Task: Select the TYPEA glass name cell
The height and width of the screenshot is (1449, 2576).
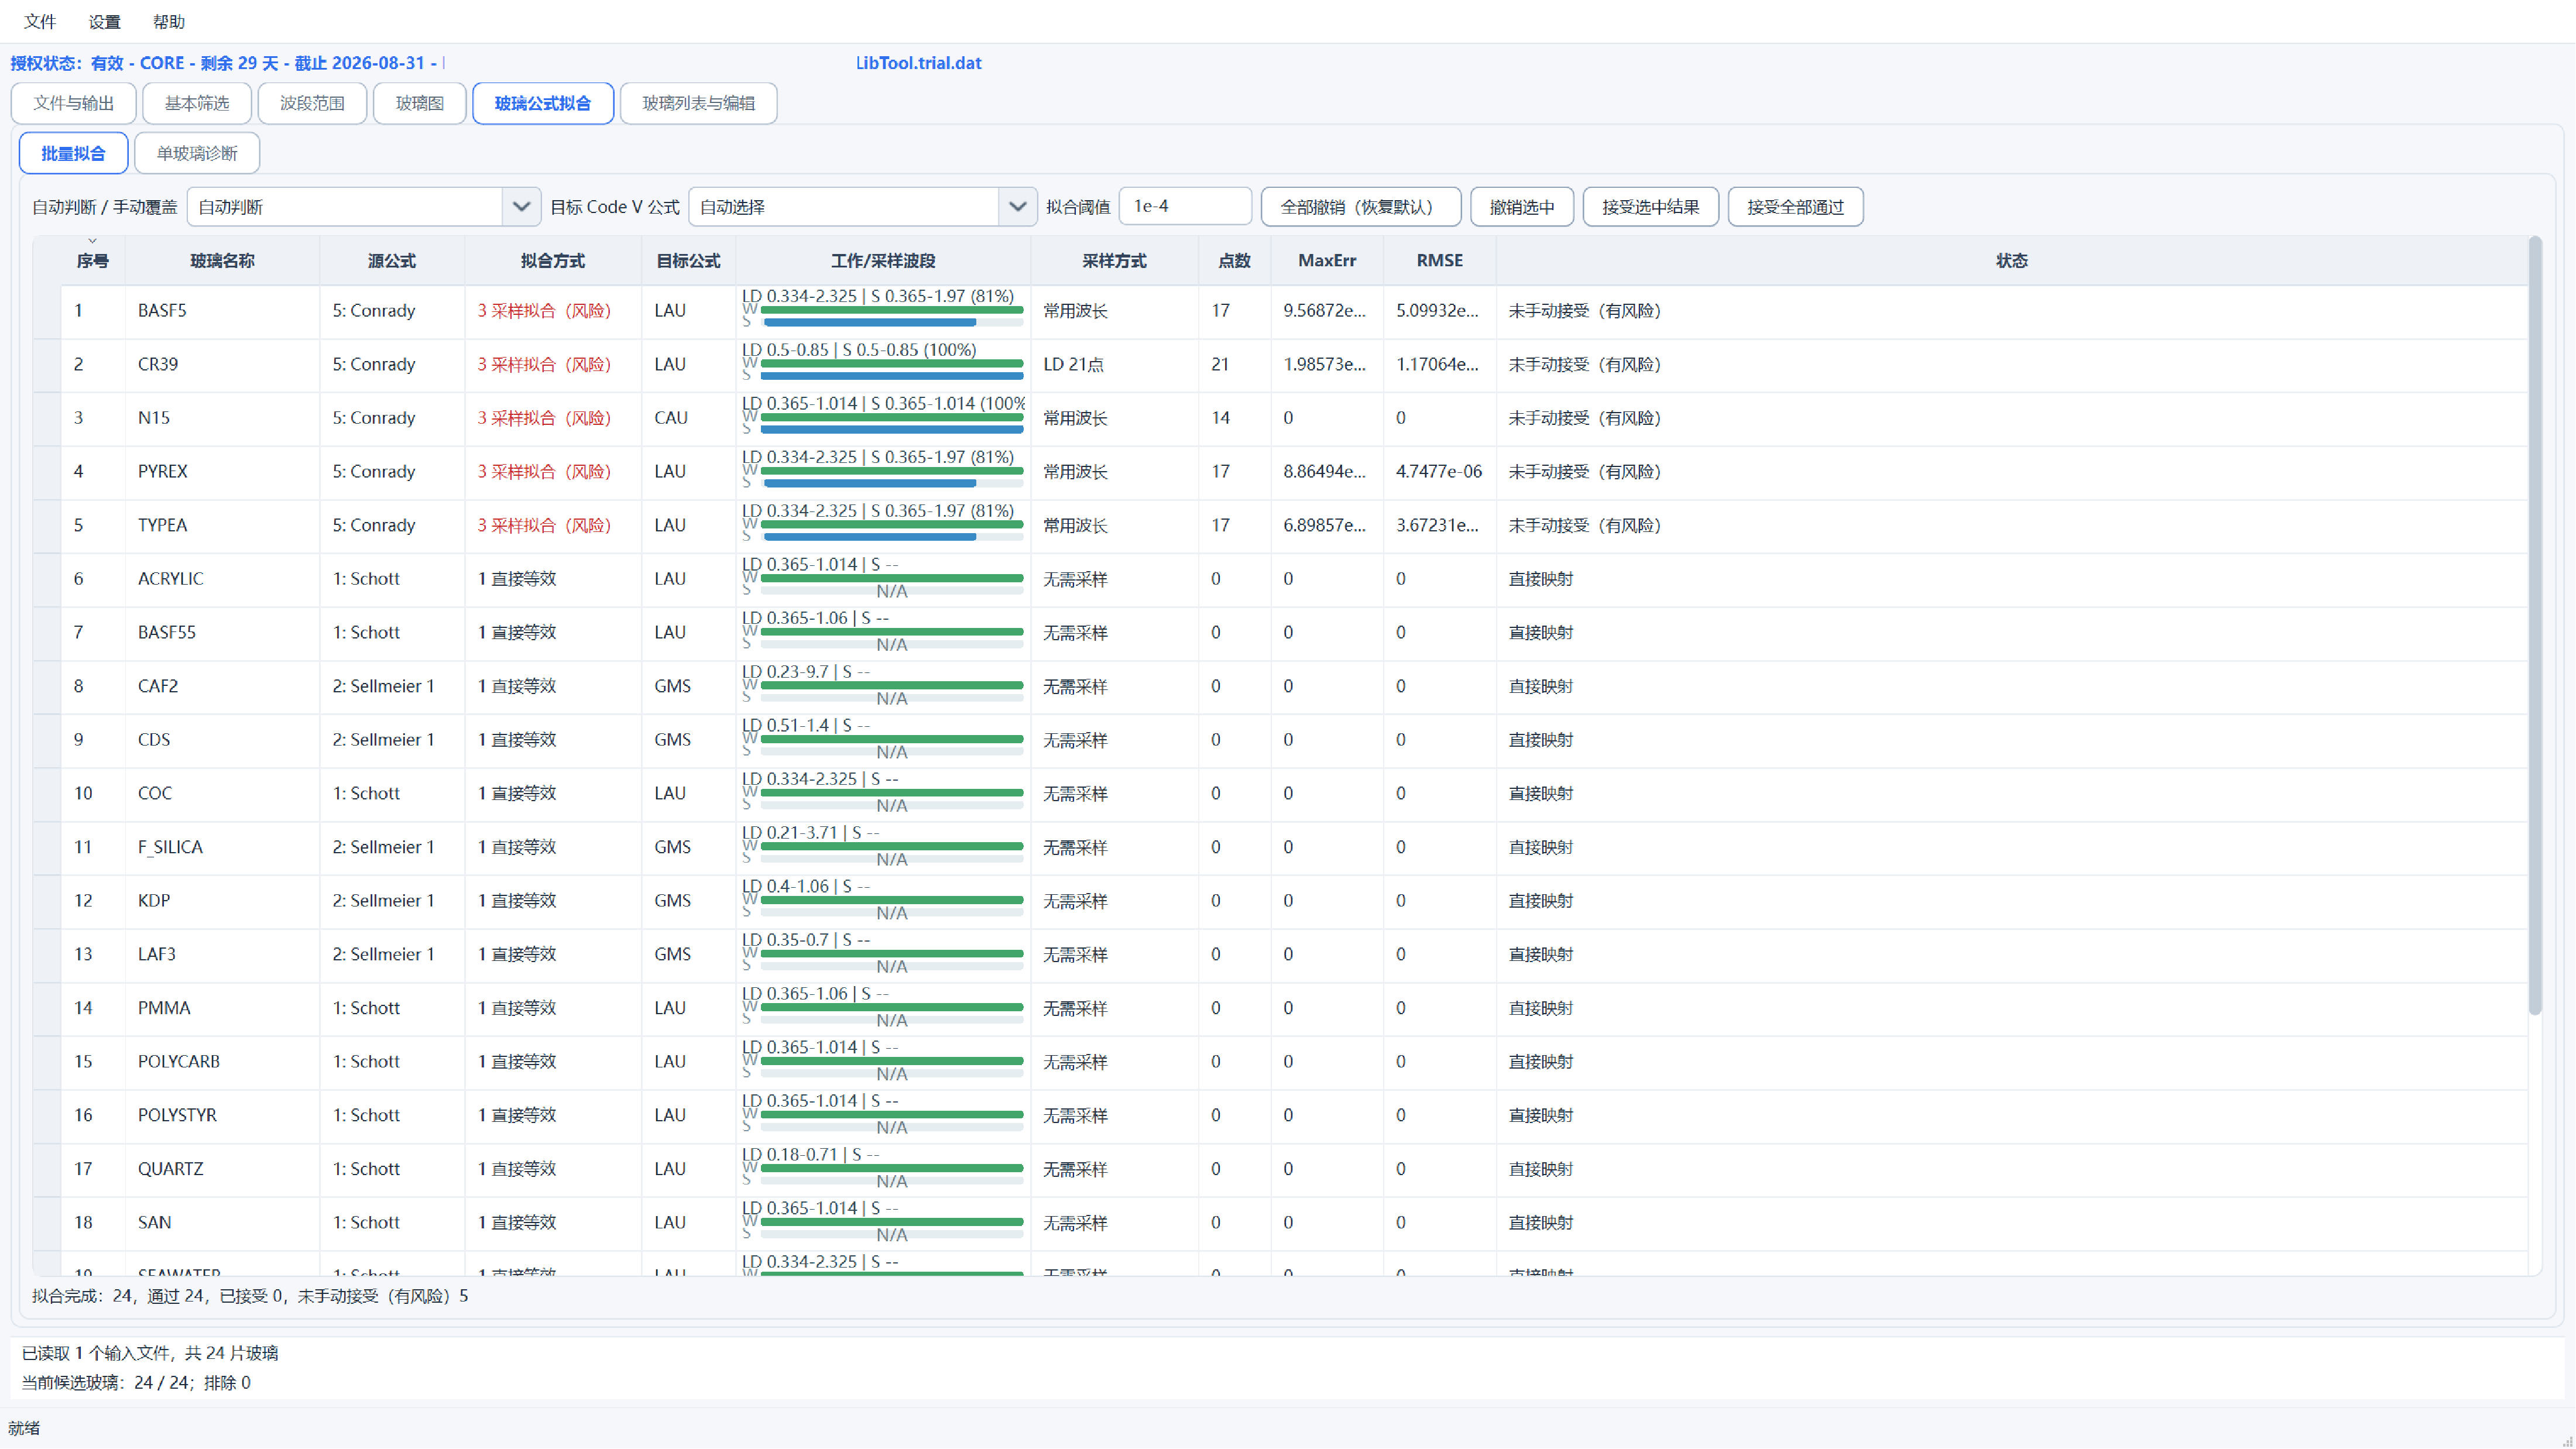Action: 222,526
